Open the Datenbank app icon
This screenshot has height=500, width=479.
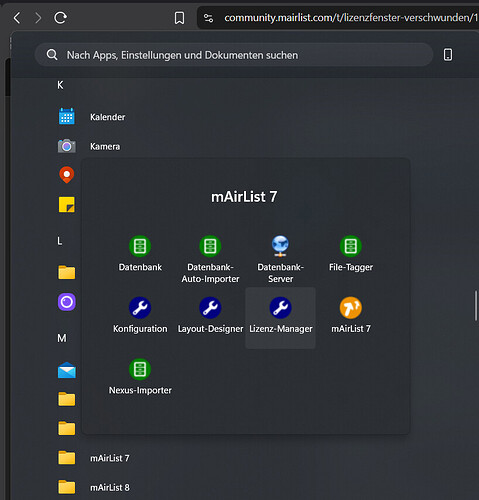tap(140, 246)
